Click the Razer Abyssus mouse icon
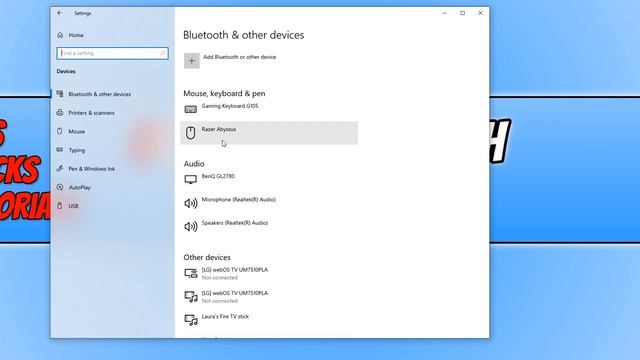Image resolution: width=640 pixels, height=360 pixels. 191,133
